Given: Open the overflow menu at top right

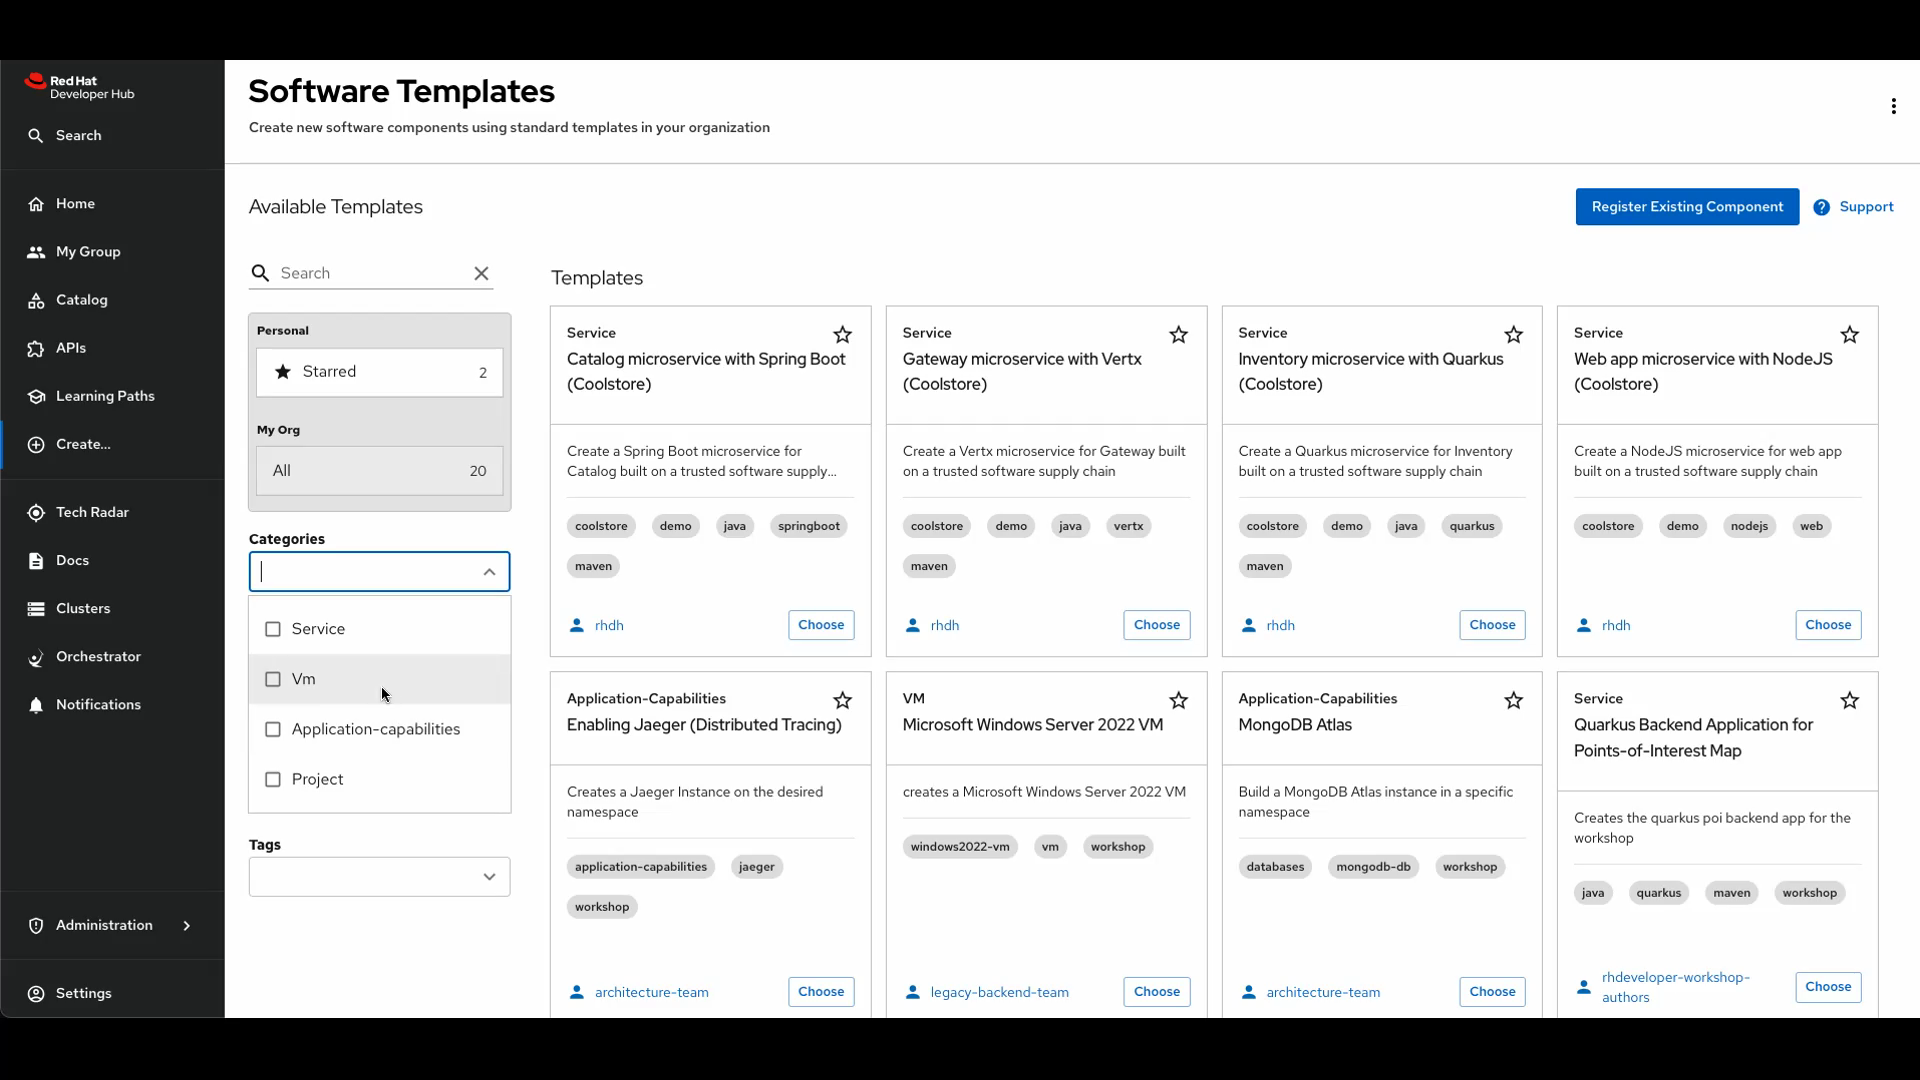Looking at the screenshot, I should click(x=1893, y=105).
